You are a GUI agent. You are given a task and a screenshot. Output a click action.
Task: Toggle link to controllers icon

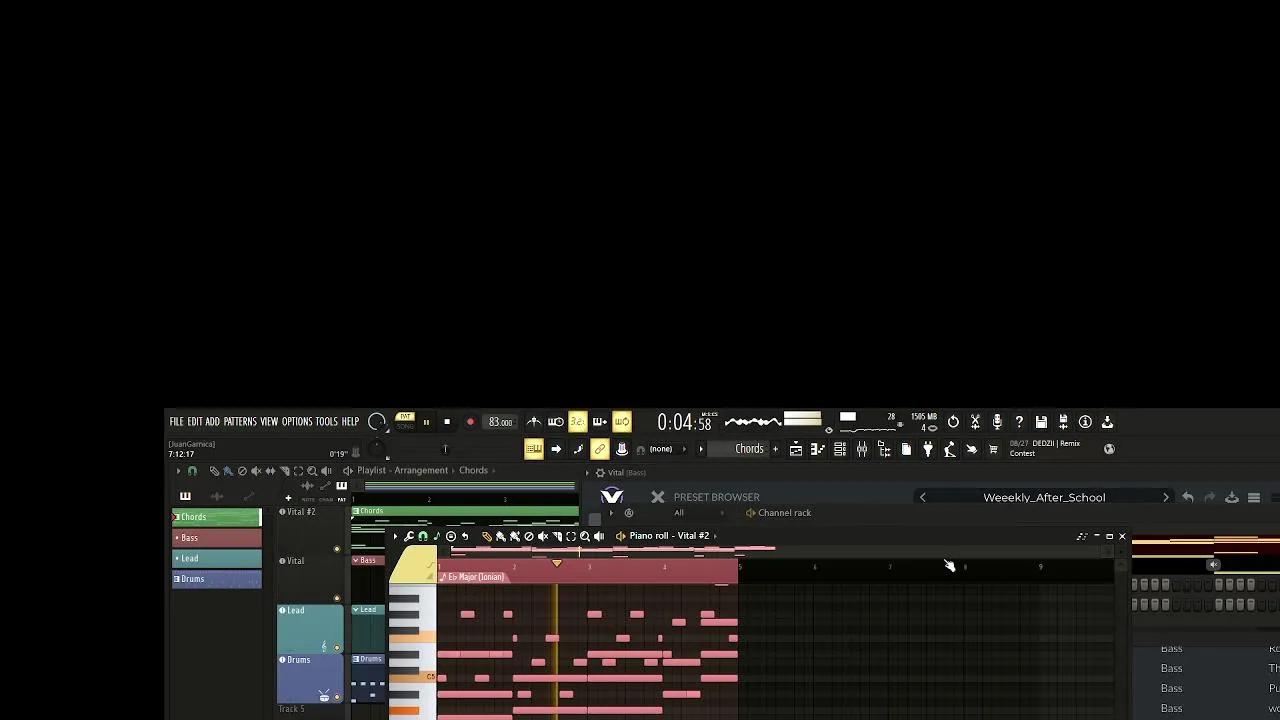[x=600, y=449]
